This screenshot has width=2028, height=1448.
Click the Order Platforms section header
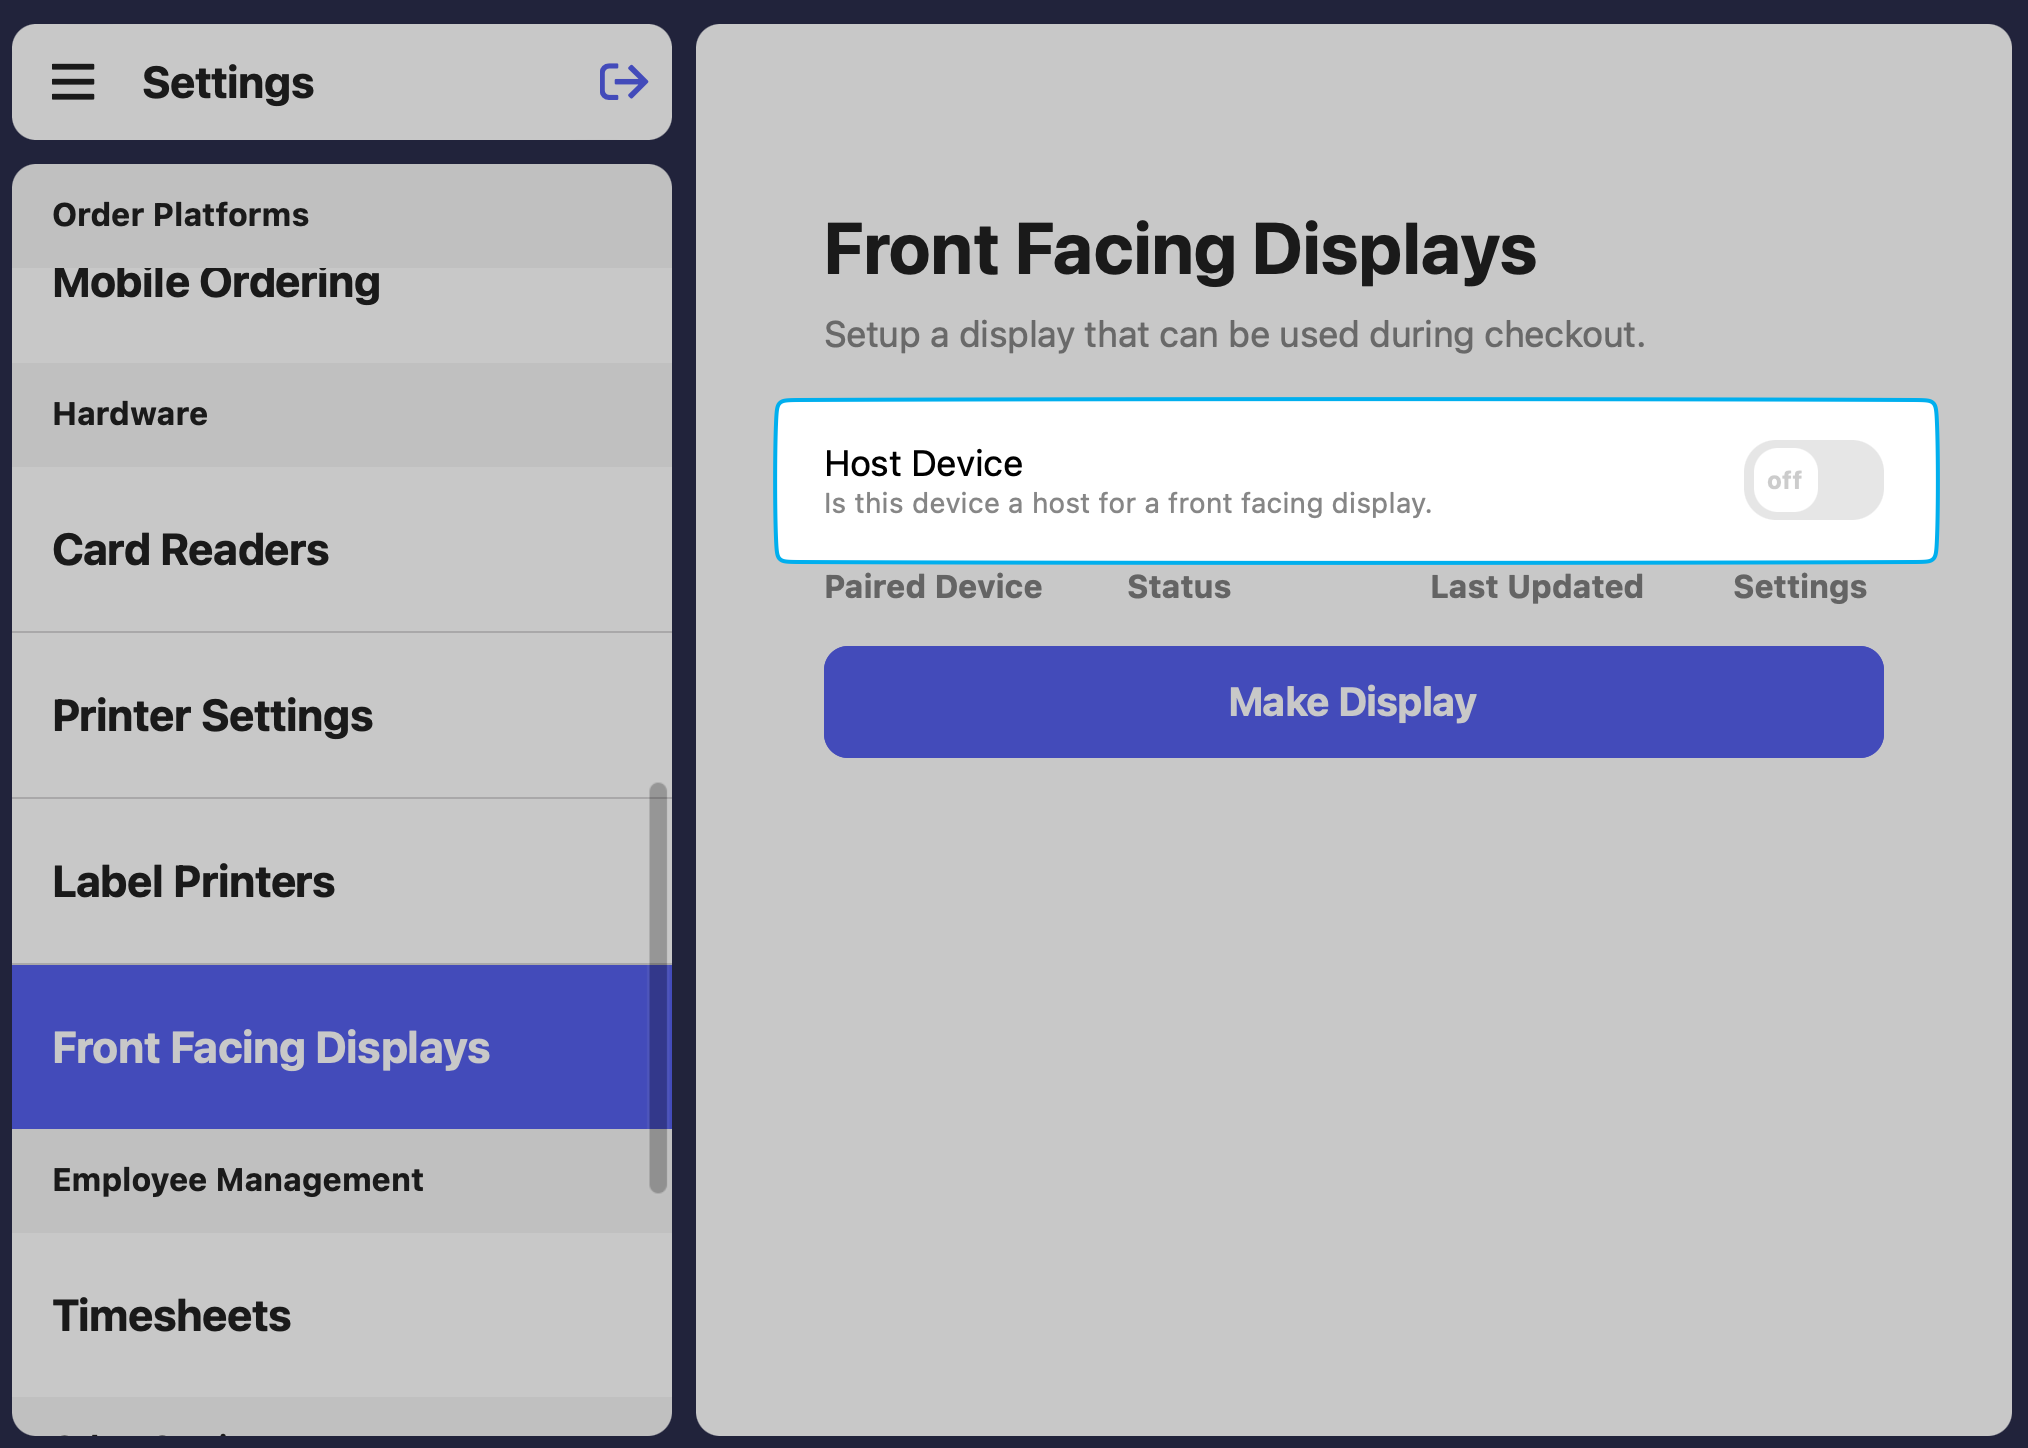[180, 215]
